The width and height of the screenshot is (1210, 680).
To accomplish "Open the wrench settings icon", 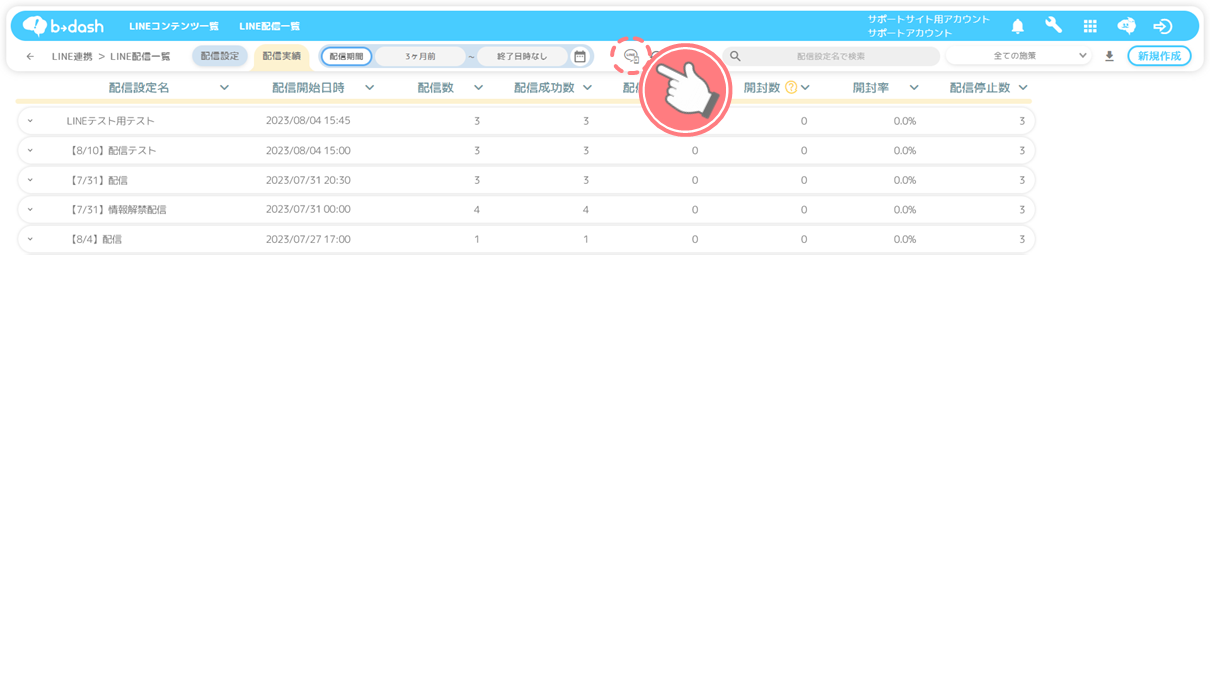I will [x=1053, y=26].
